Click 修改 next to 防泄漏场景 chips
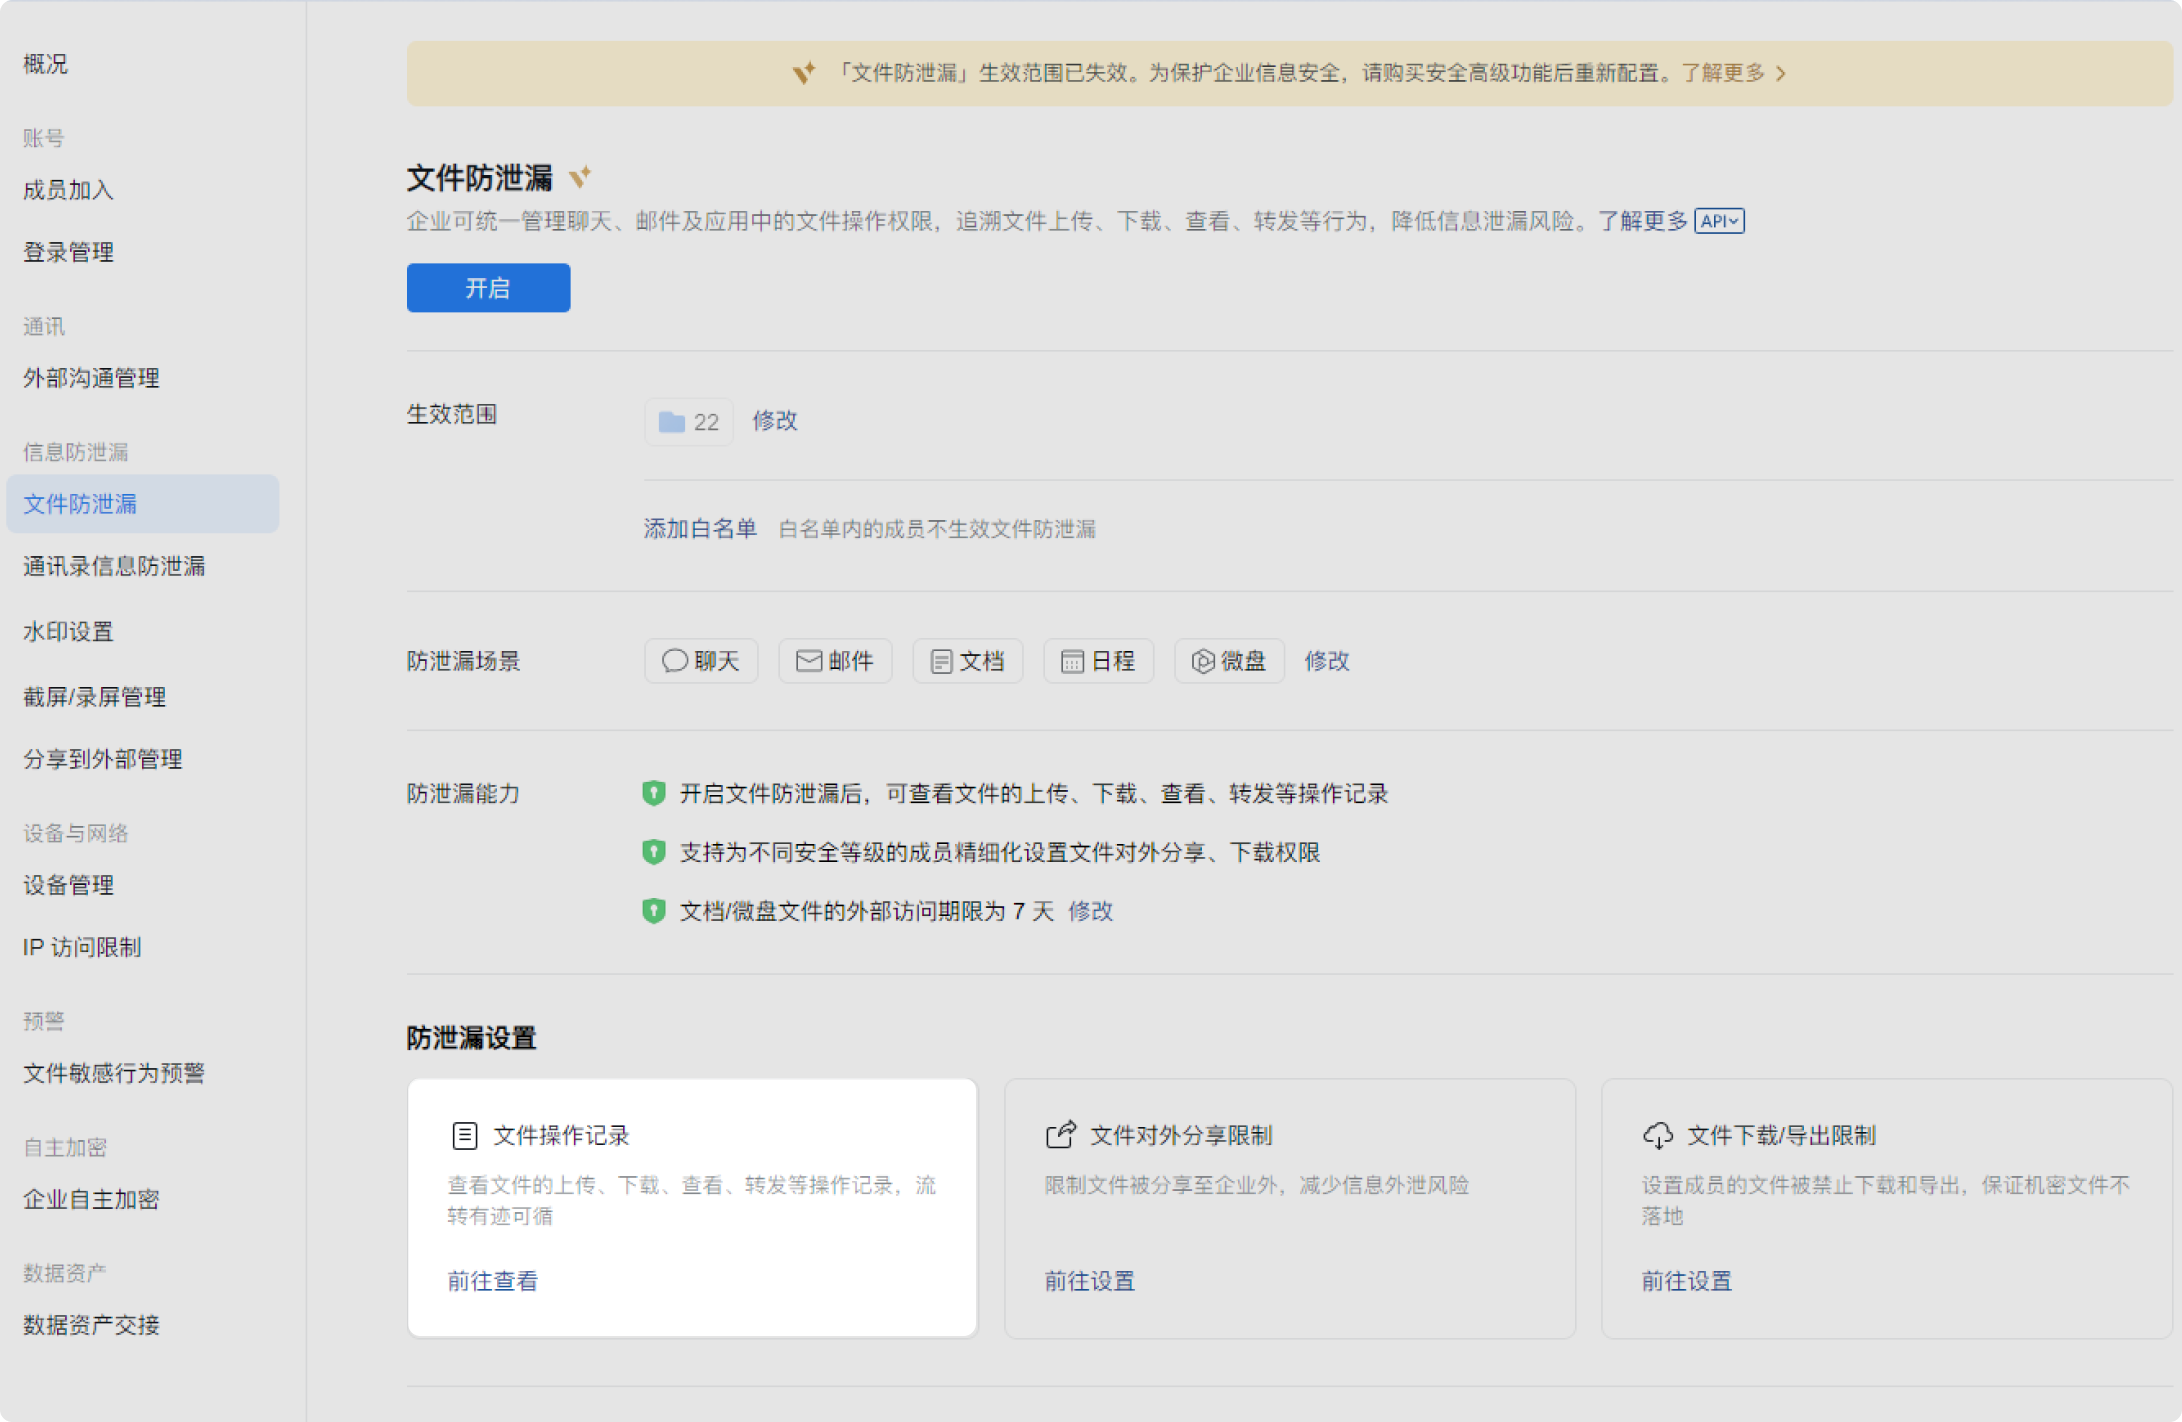Viewport: 2182px width, 1422px height. click(1327, 661)
